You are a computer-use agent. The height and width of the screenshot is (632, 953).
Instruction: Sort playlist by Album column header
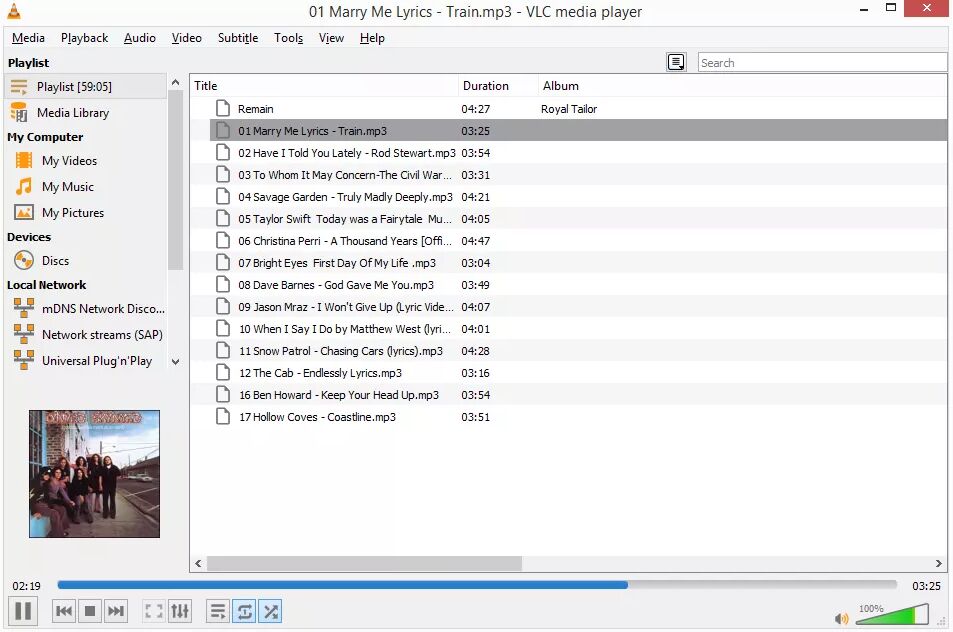click(x=743, y=86)
